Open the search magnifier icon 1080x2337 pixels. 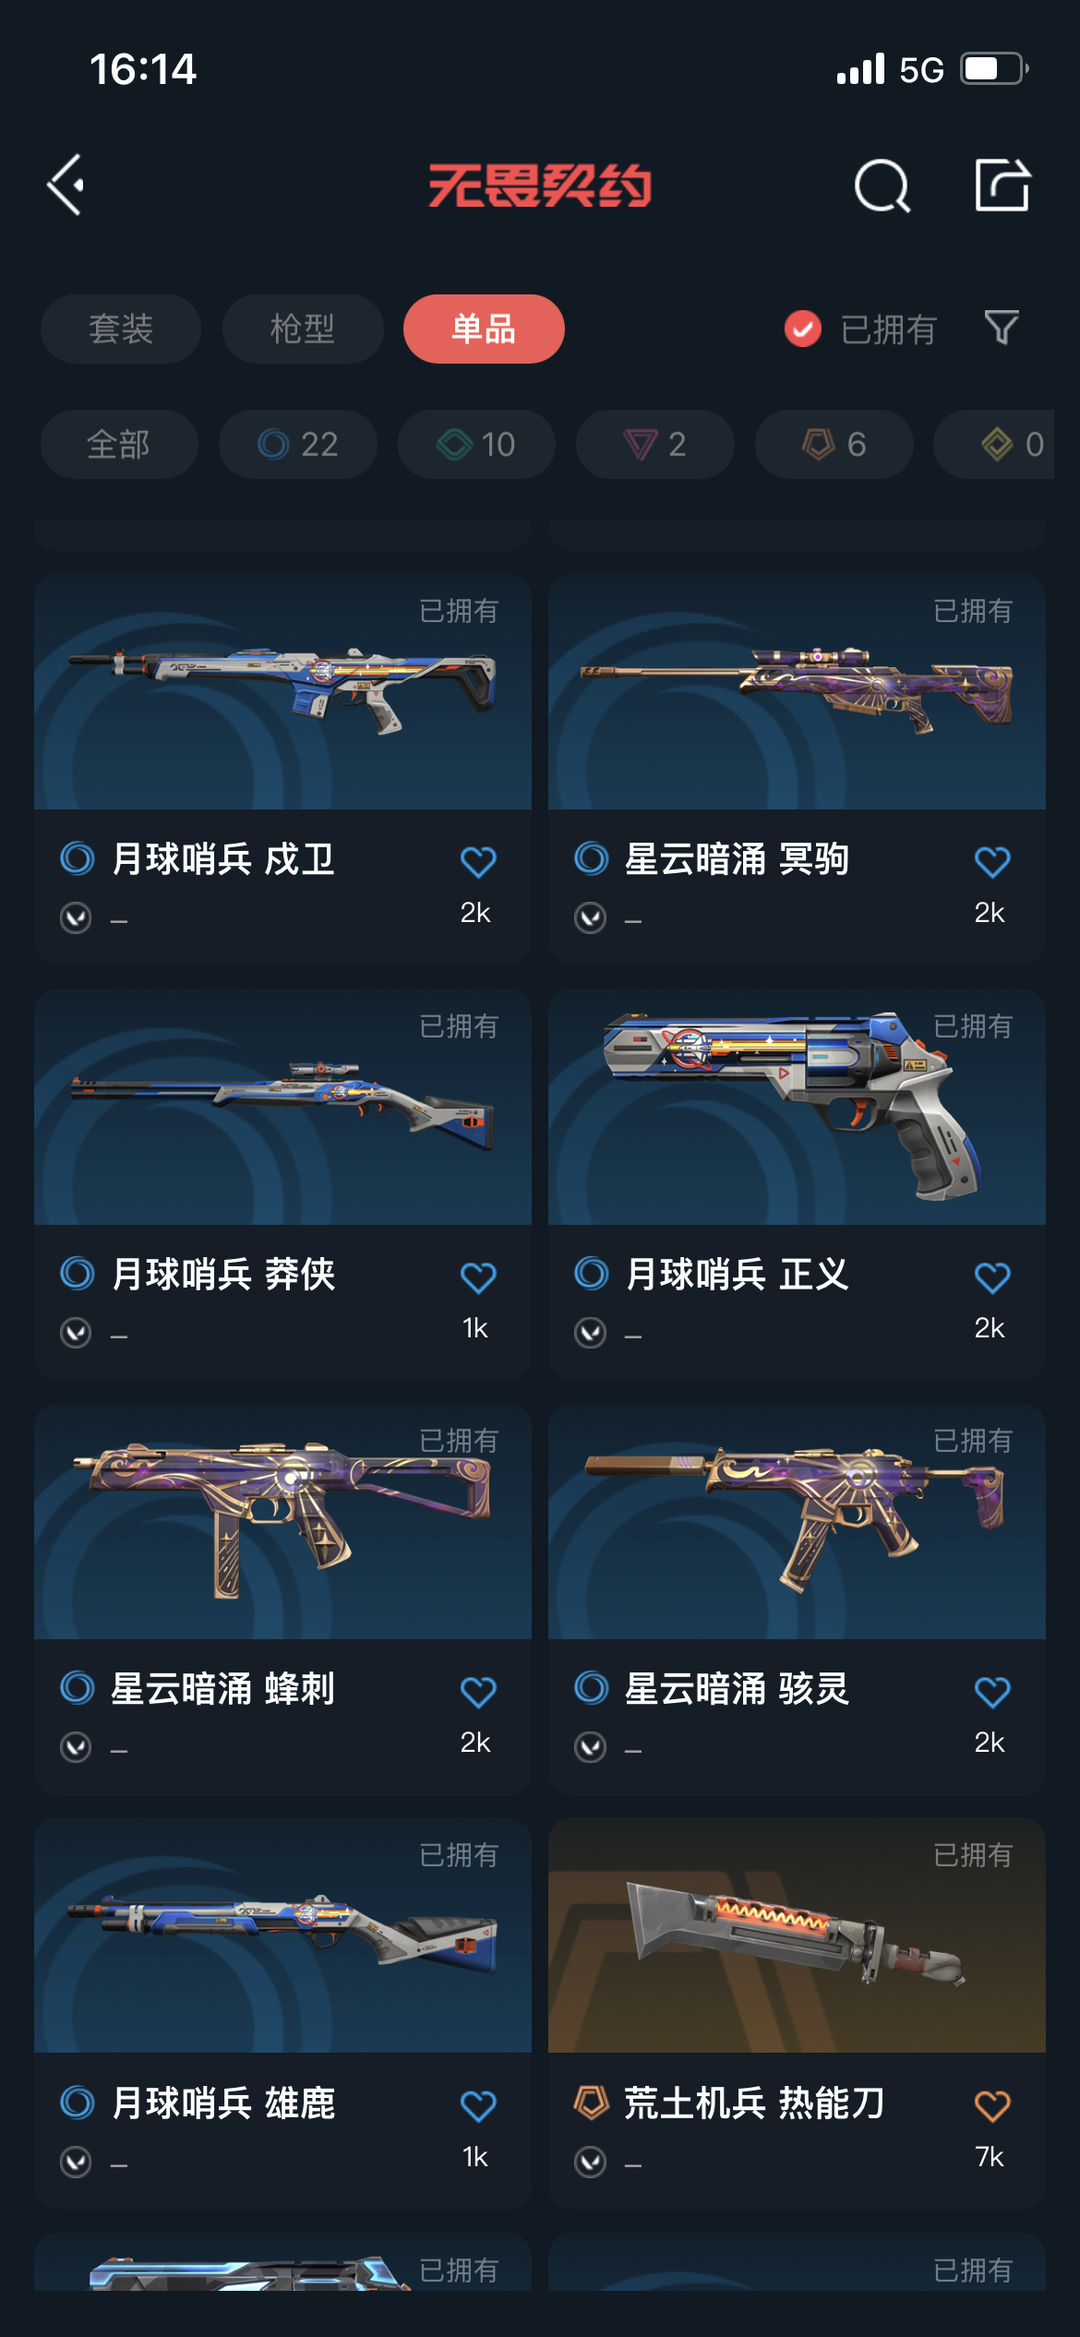click(x=882, y=185)
